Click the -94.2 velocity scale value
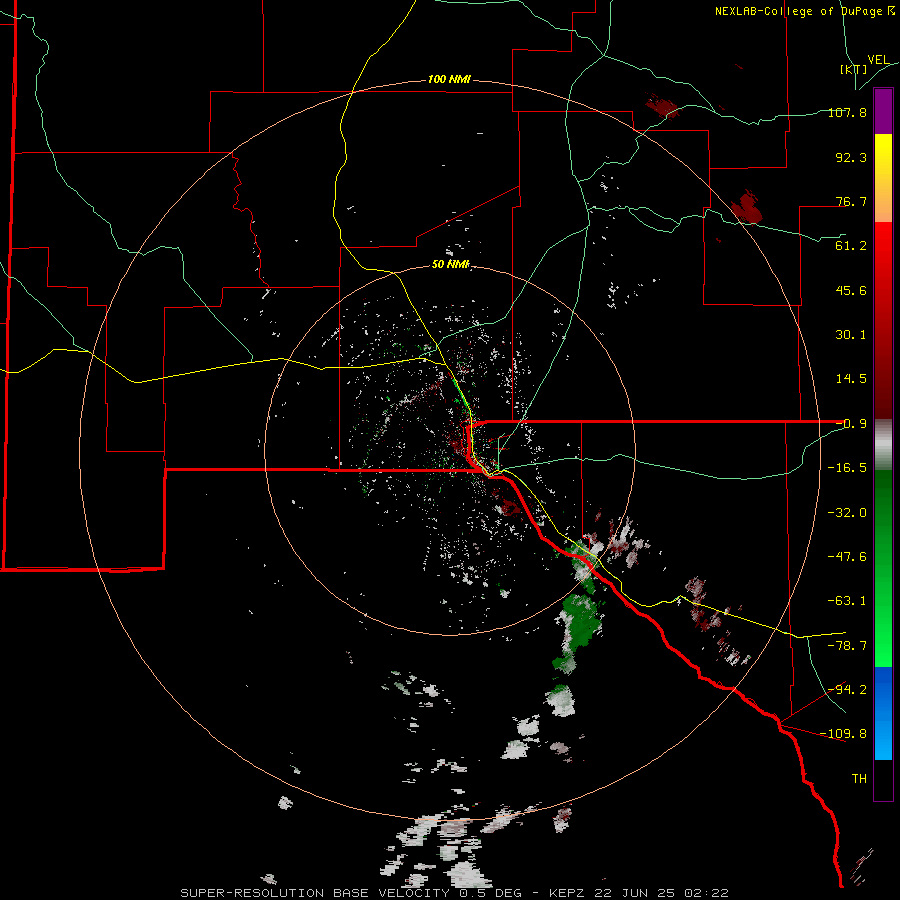 pyautogui.click(x=847, y=690)
